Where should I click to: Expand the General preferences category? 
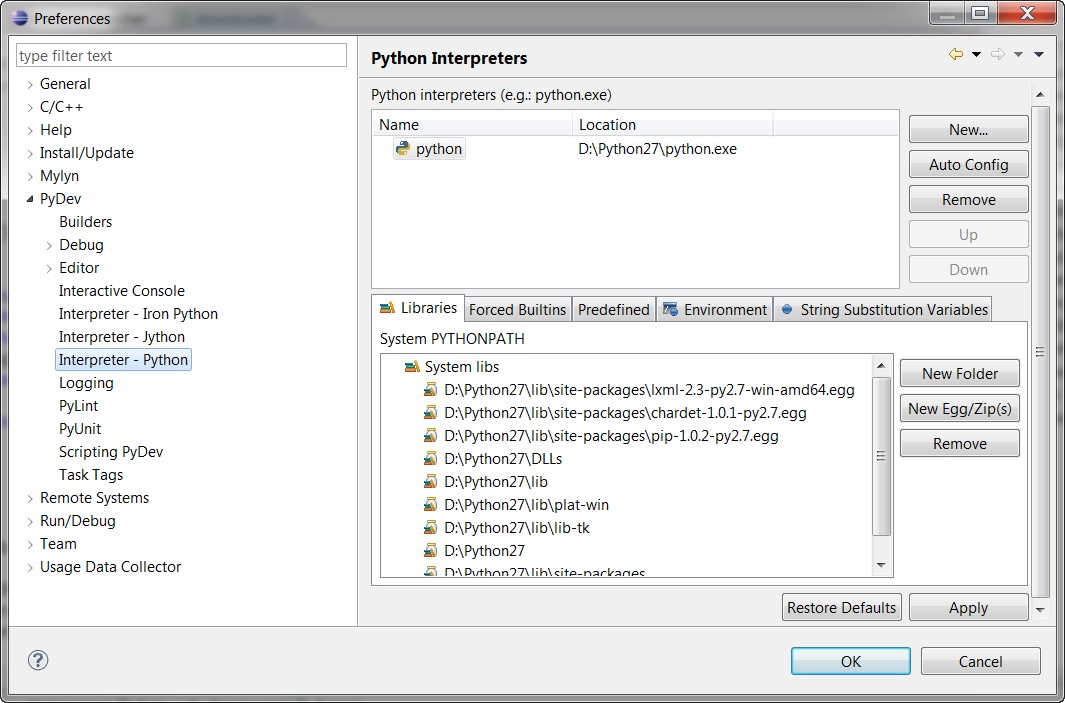[x=30, y=85]
